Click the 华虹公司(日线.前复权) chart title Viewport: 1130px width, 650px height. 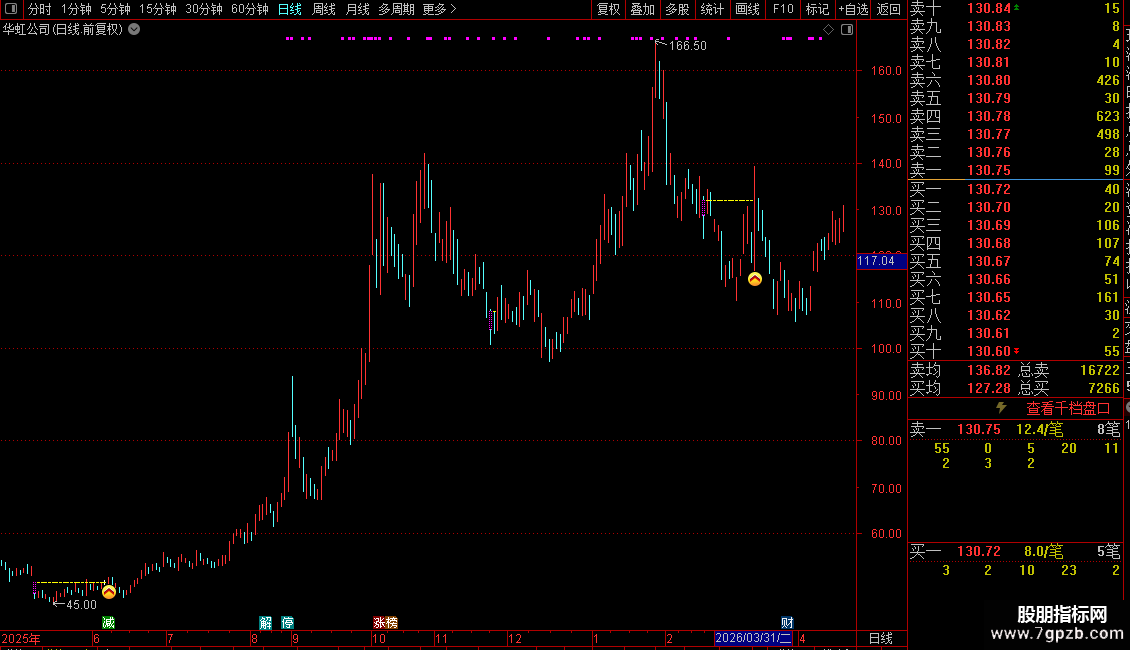click(x=63, y=30)
